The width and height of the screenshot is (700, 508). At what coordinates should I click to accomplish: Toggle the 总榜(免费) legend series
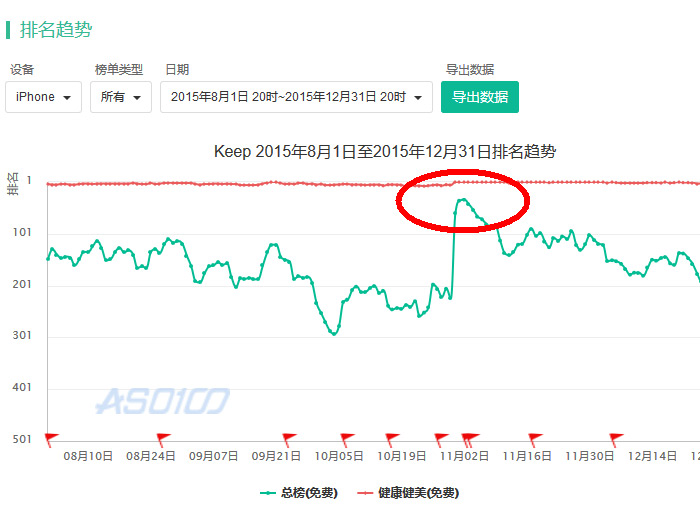[x=299, y=493]
